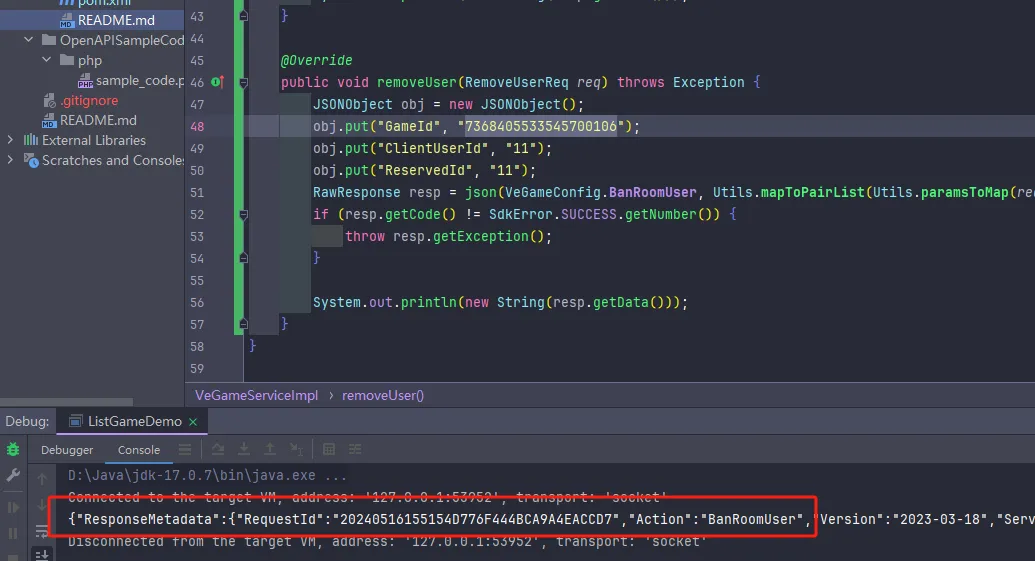
Task: Toggle scroll to end of console
Action: [42, 554]
